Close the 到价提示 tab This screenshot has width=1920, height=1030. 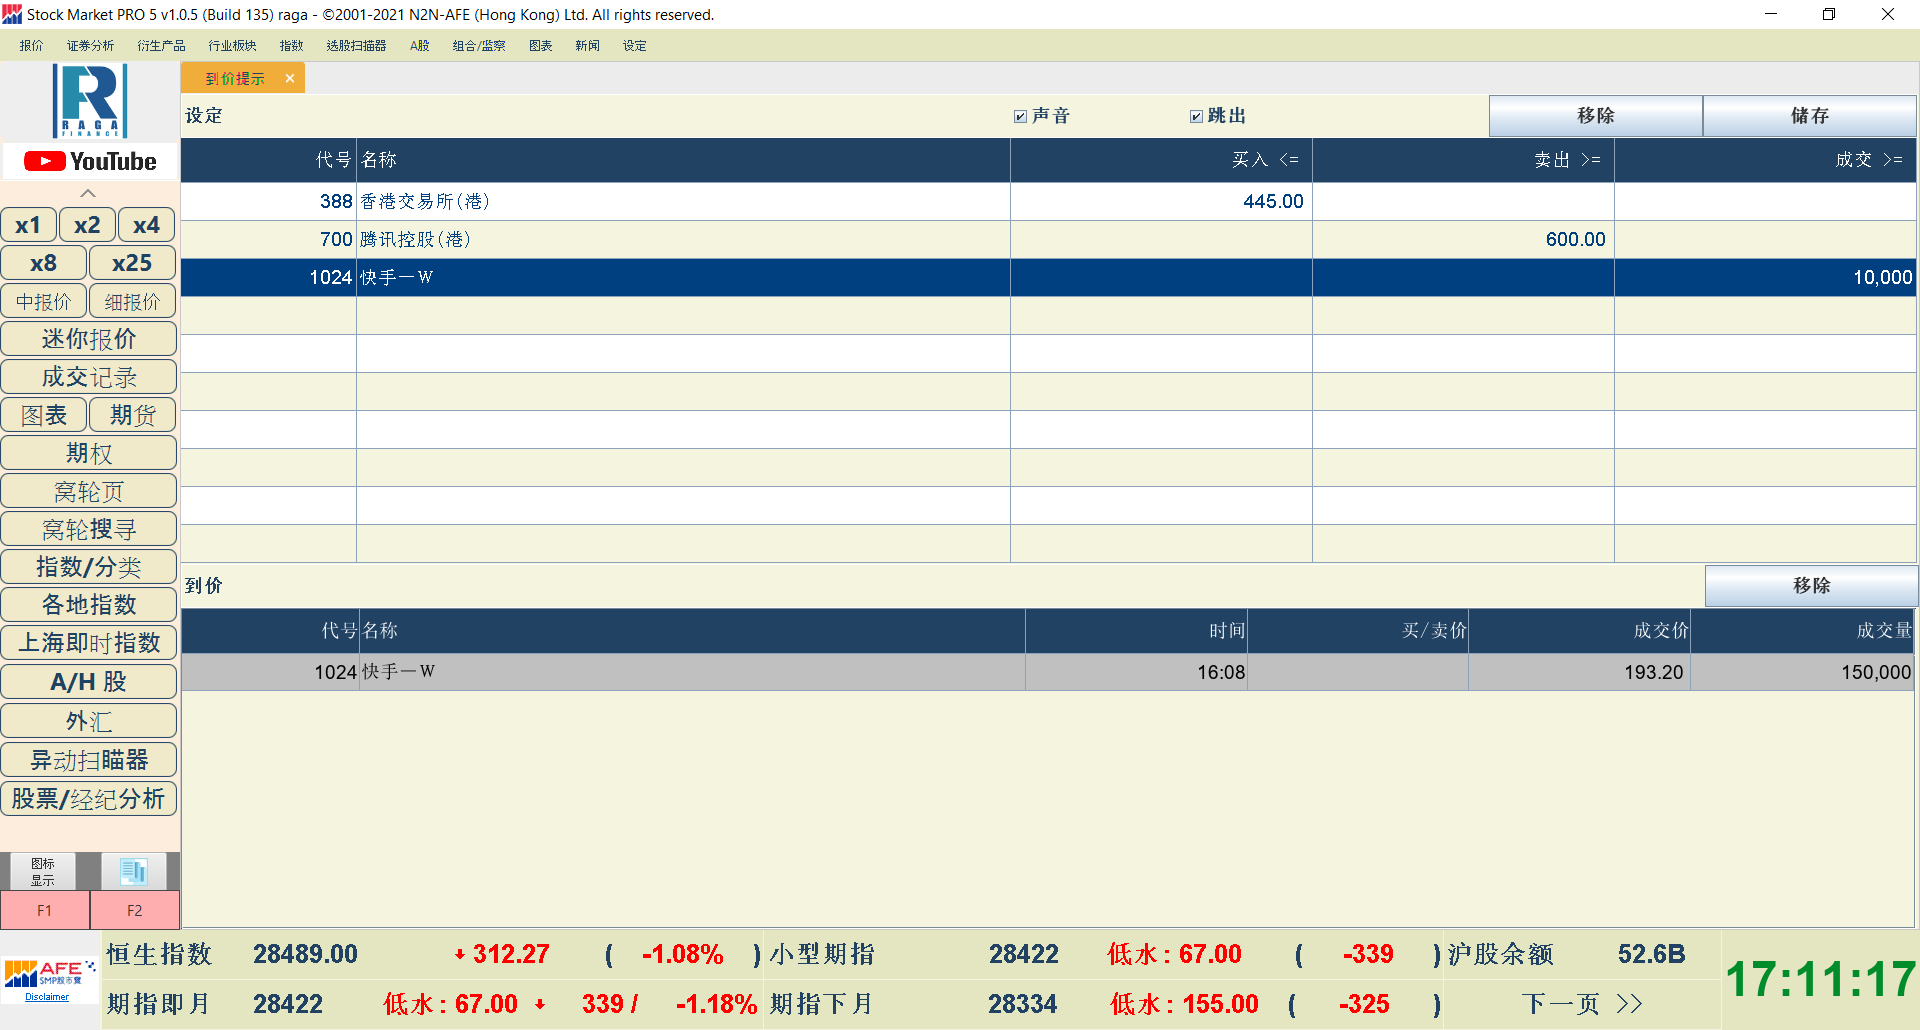tap(290, 78)
